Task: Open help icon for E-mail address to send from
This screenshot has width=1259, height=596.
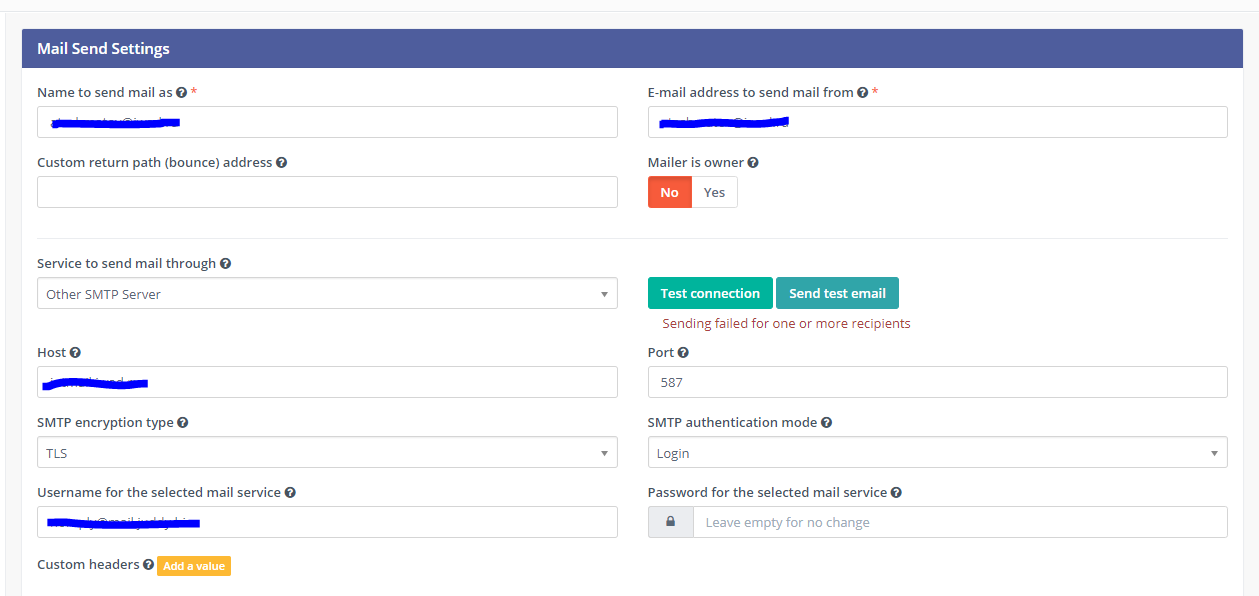Action: coord(862,92)
